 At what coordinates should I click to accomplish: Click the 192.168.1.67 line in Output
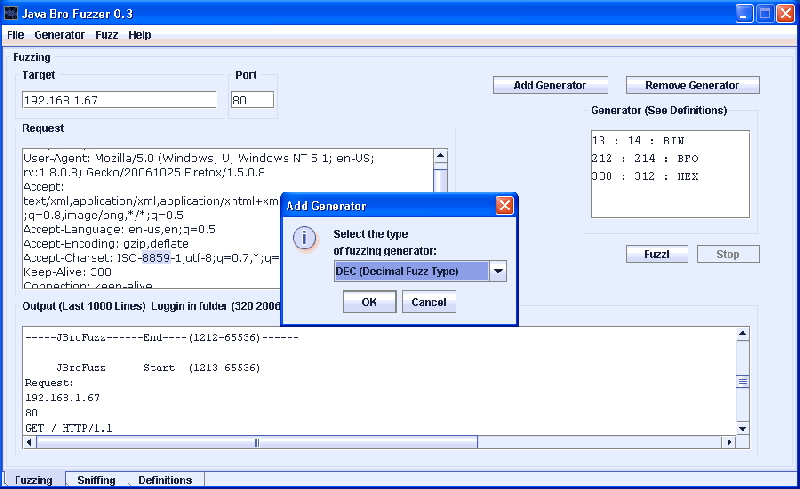(62, 398)
